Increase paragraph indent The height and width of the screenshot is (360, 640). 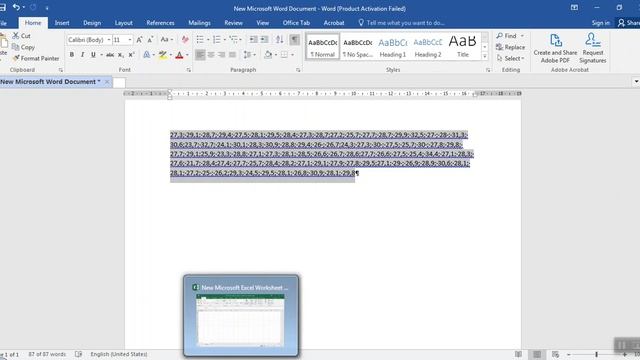coord(264,40)
